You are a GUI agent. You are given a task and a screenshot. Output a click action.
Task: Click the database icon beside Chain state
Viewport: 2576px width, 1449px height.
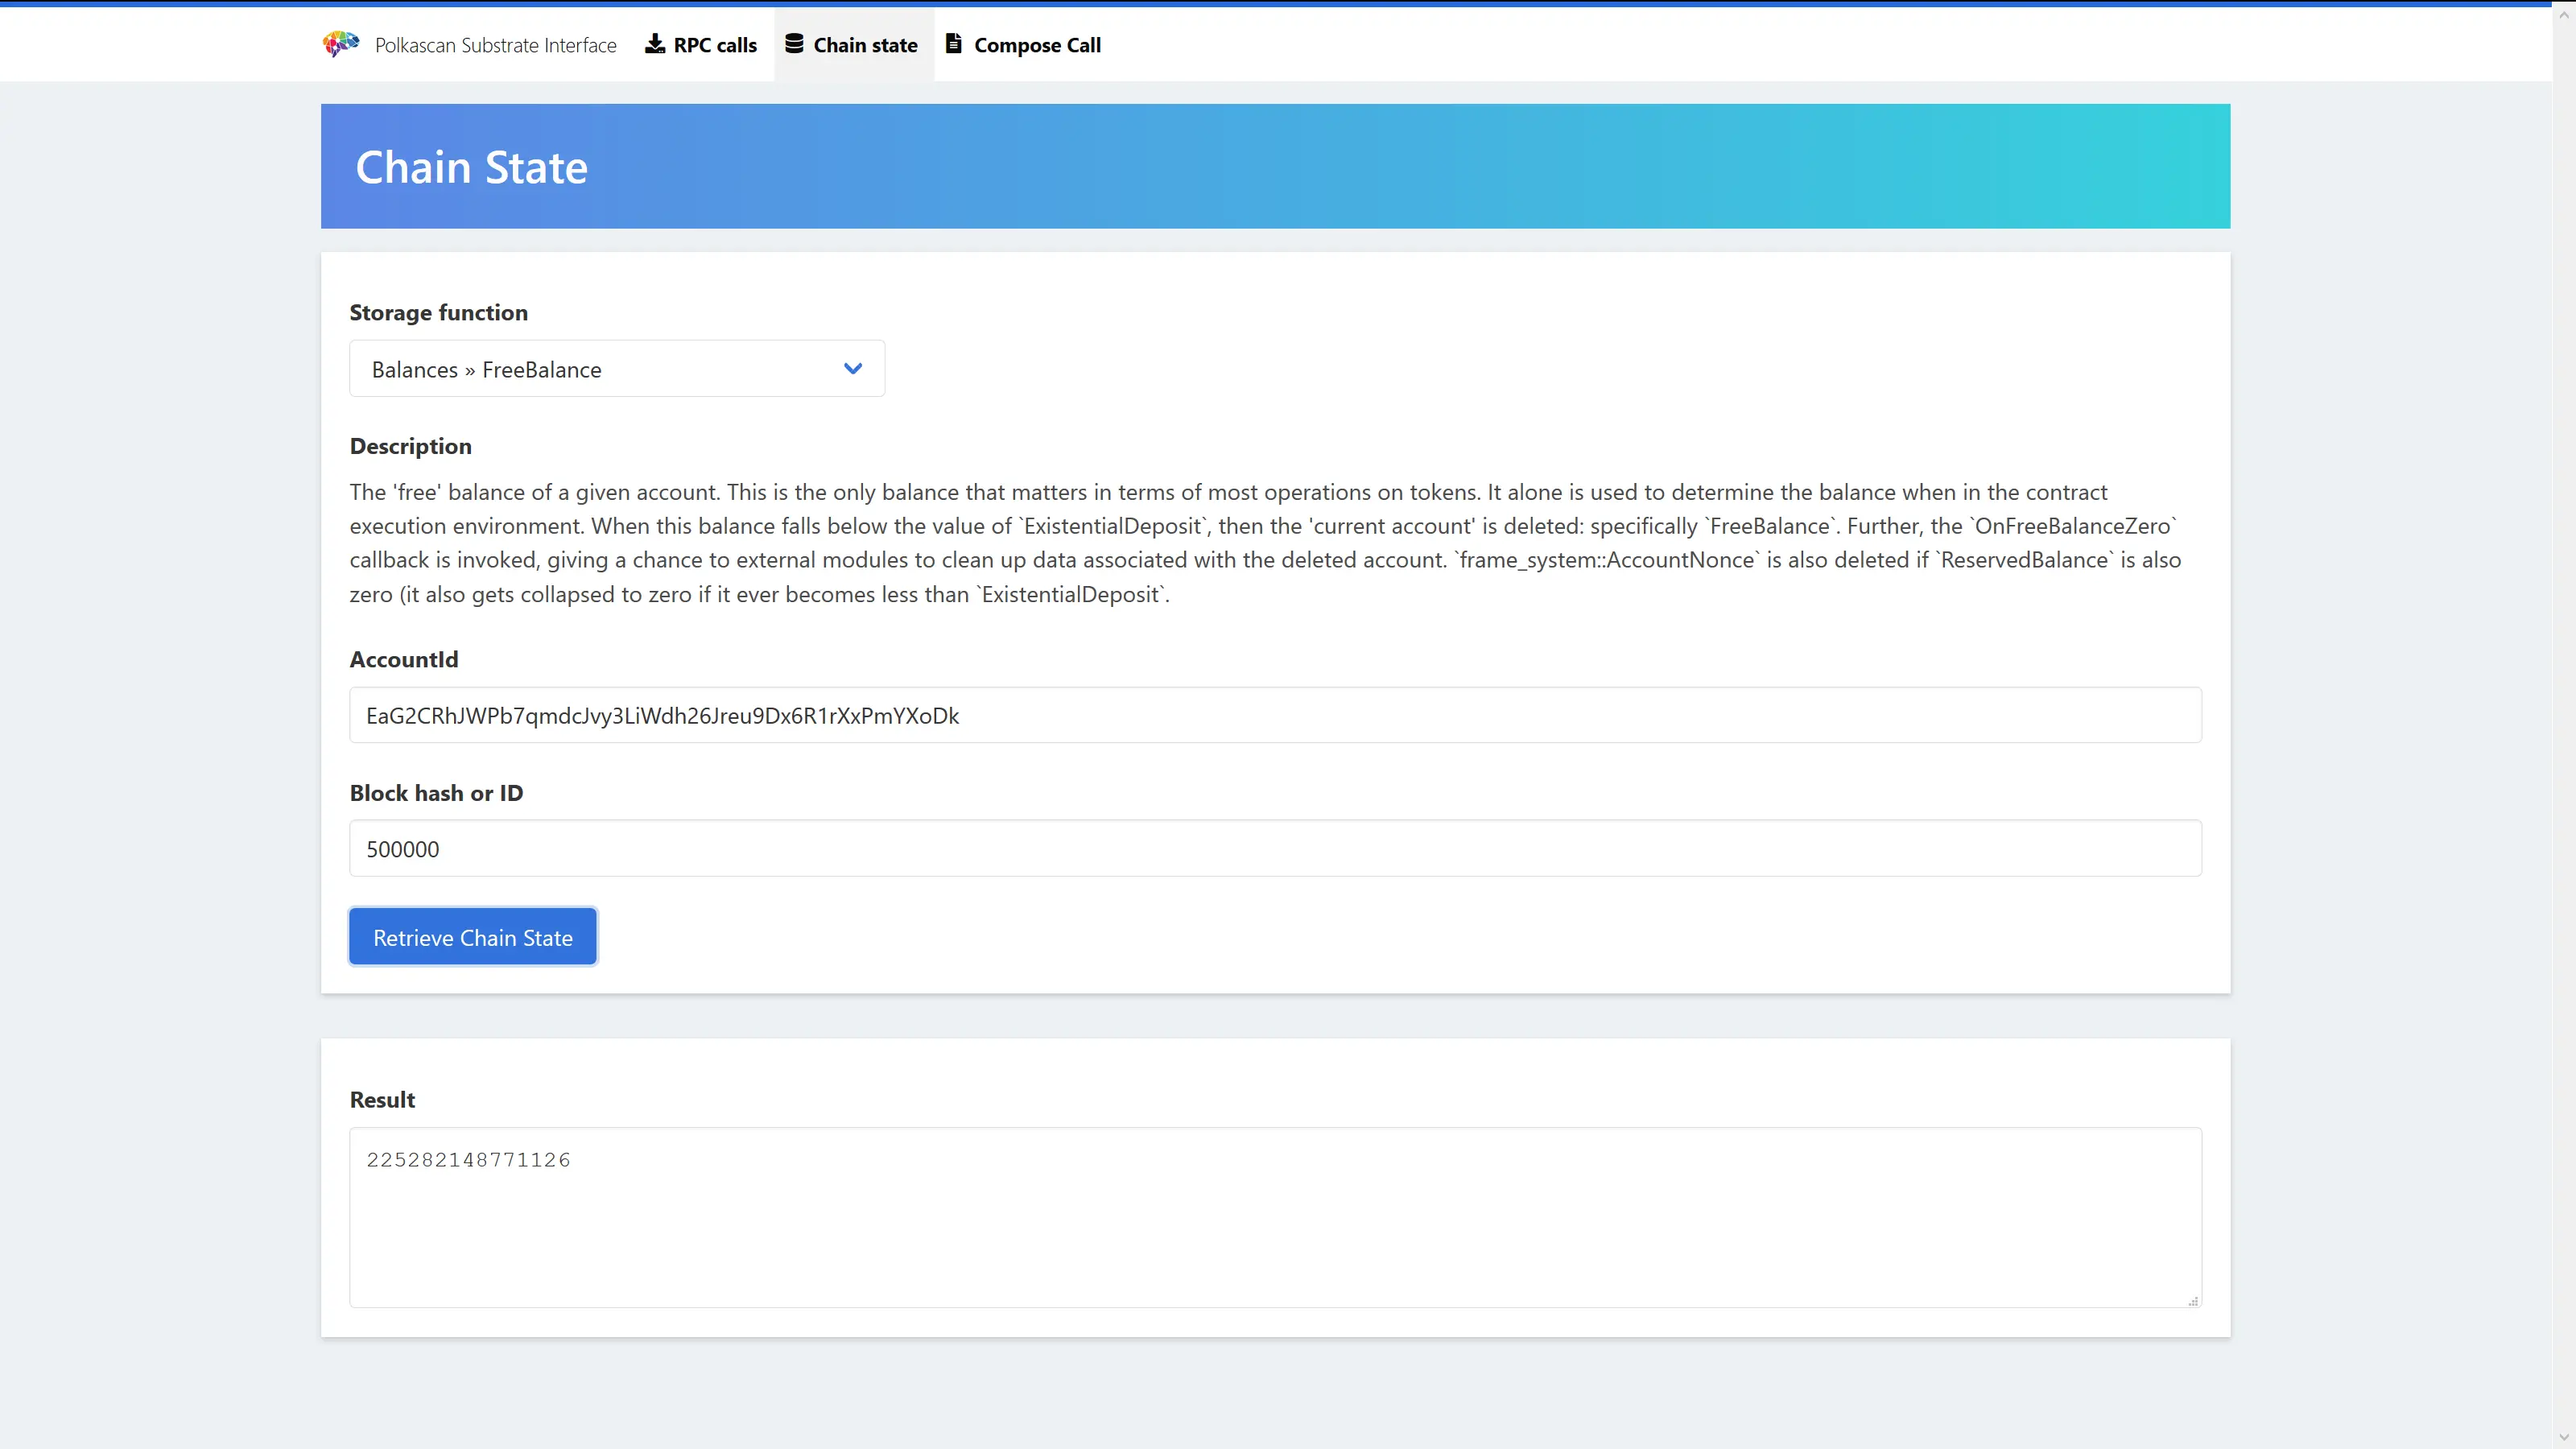click(794, 44)
